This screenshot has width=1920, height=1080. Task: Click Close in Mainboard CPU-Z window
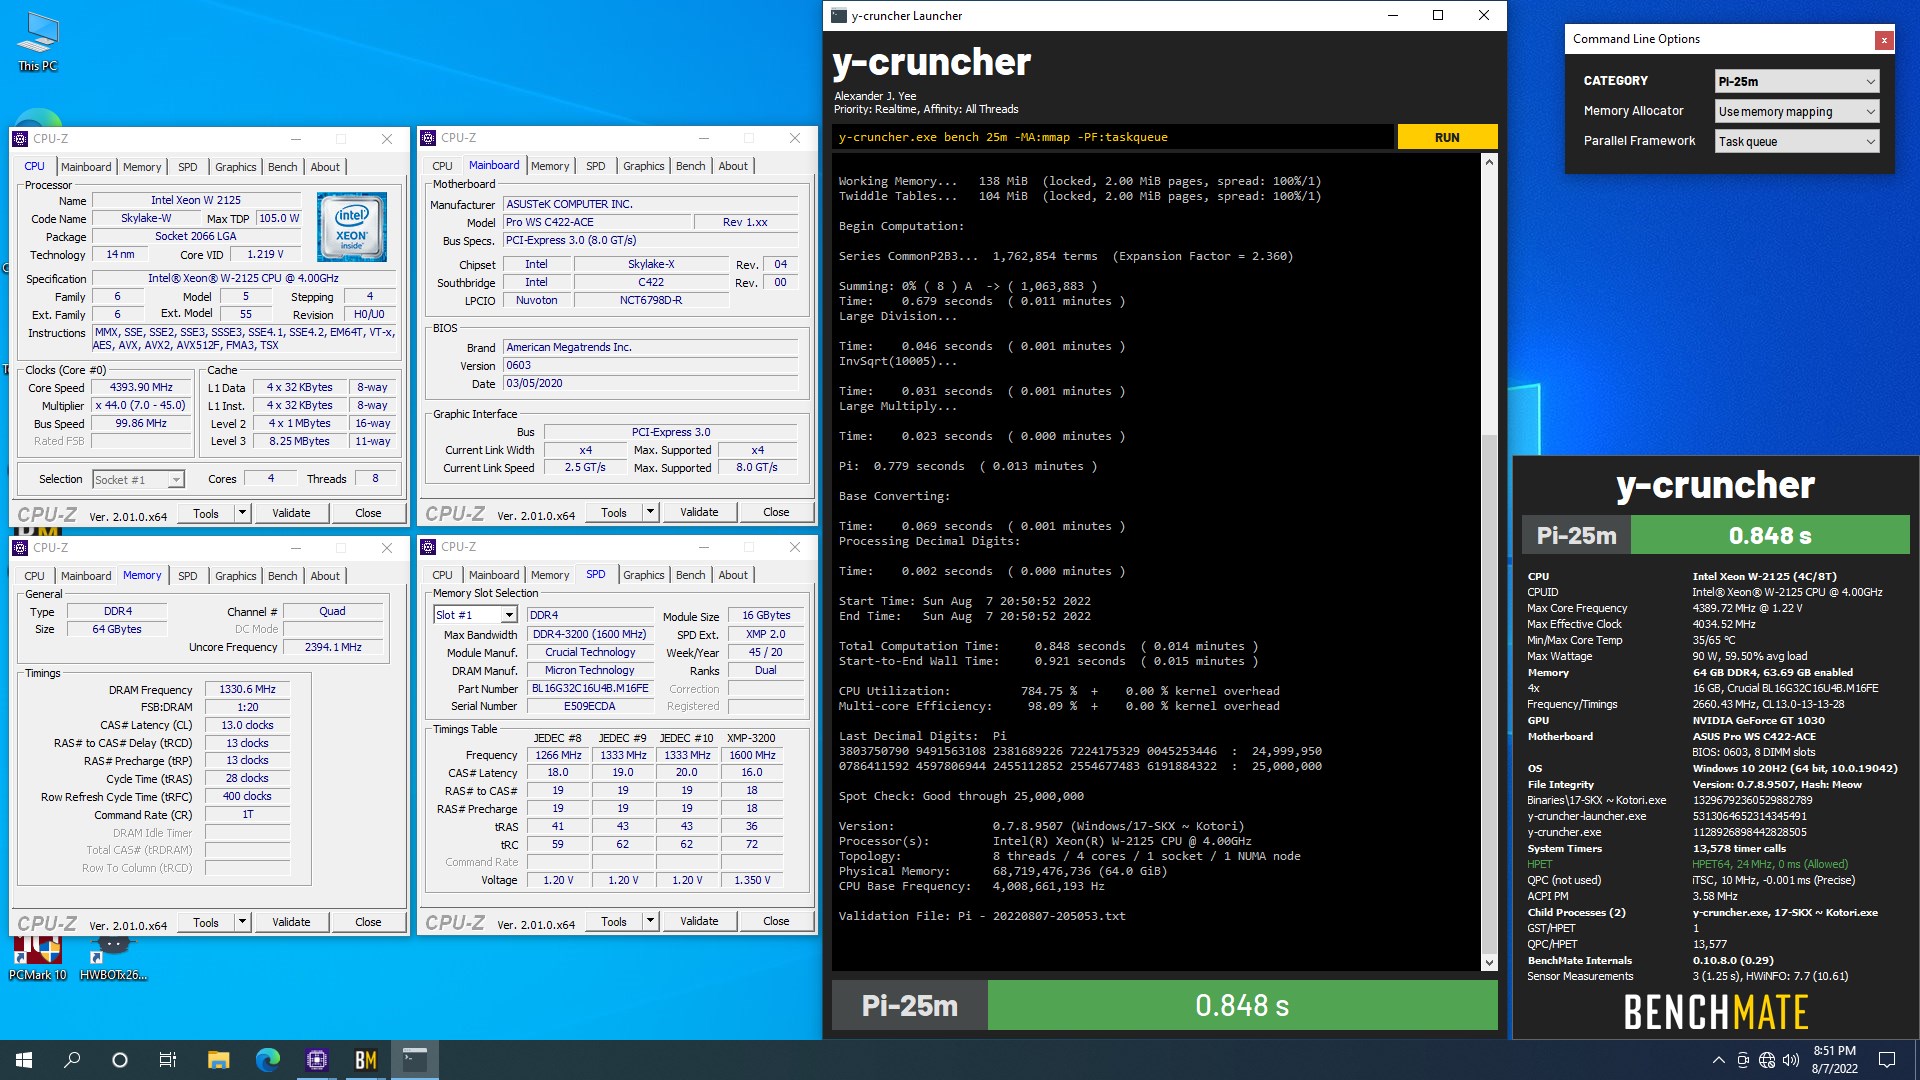(776, 512)
